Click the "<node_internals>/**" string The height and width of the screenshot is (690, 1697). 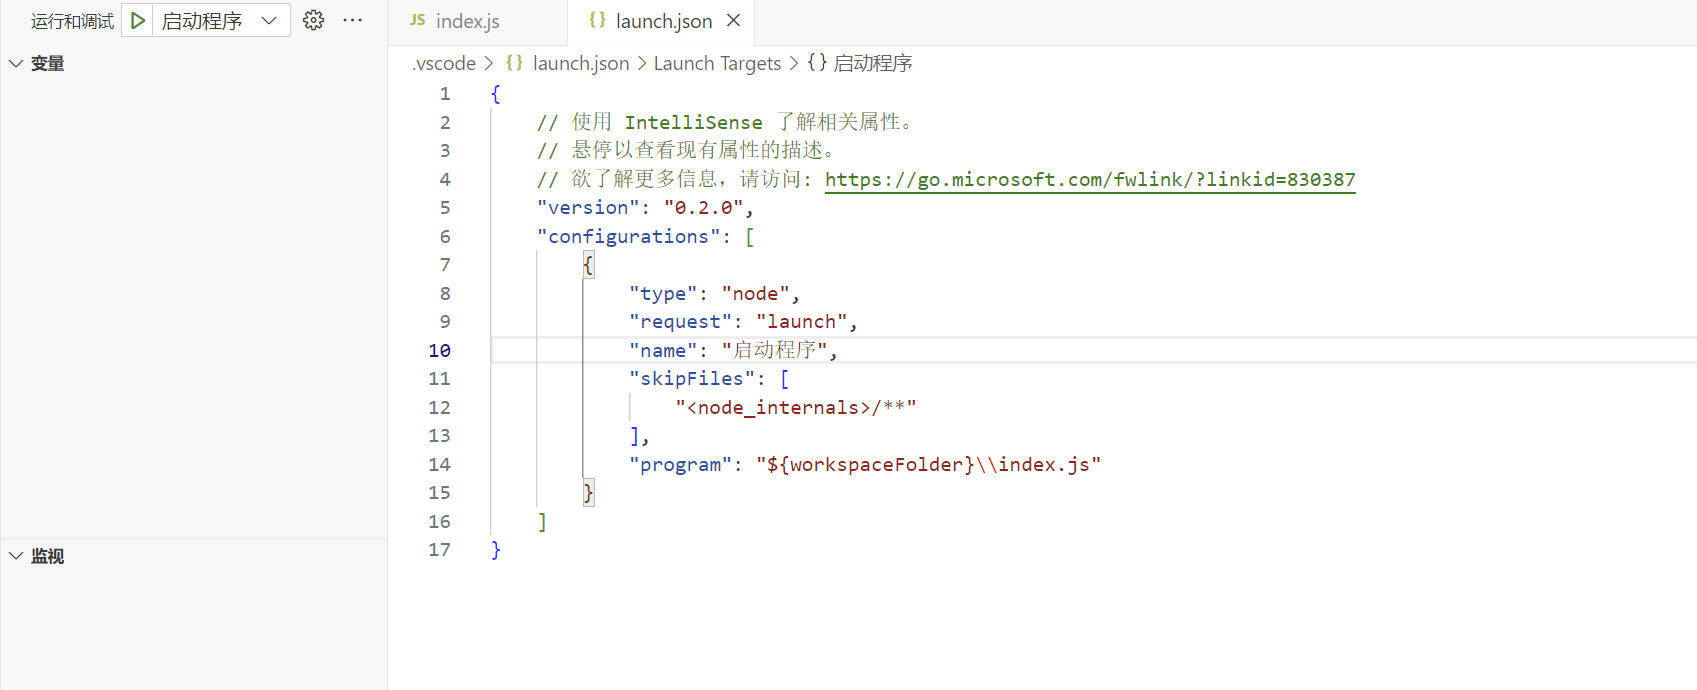(796, 407)
